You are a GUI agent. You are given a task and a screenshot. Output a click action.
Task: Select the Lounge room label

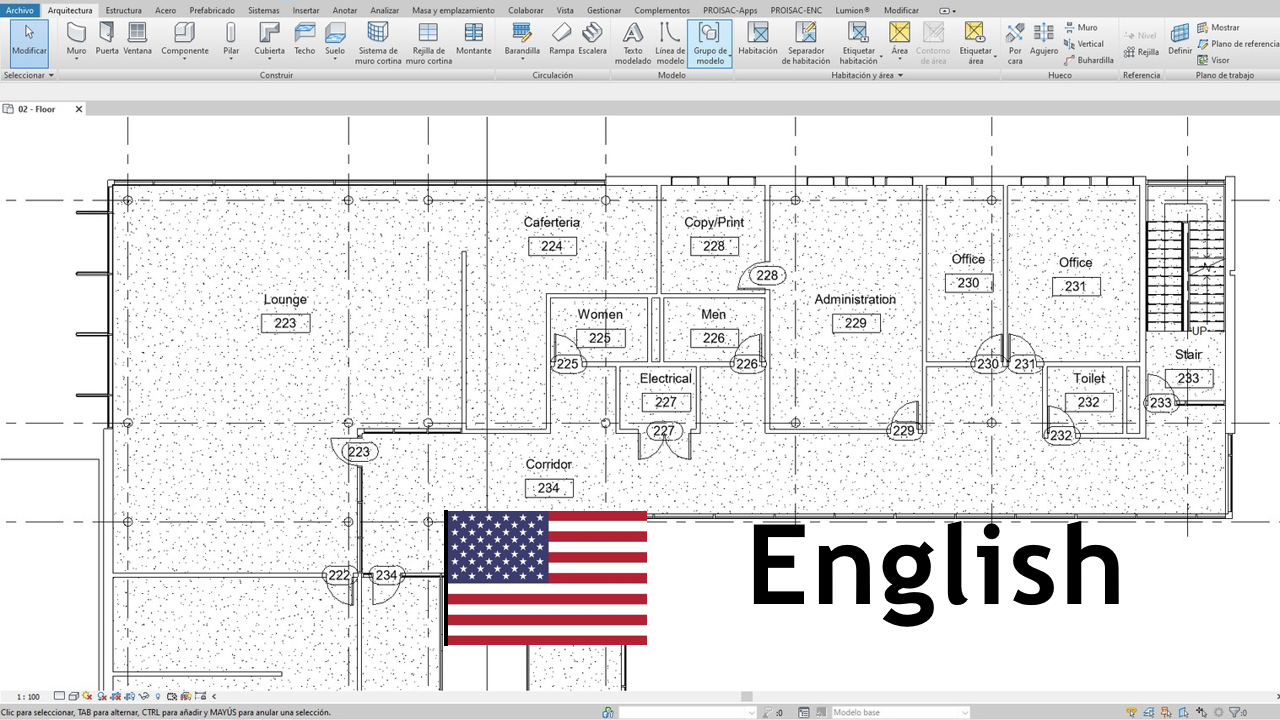285,299
